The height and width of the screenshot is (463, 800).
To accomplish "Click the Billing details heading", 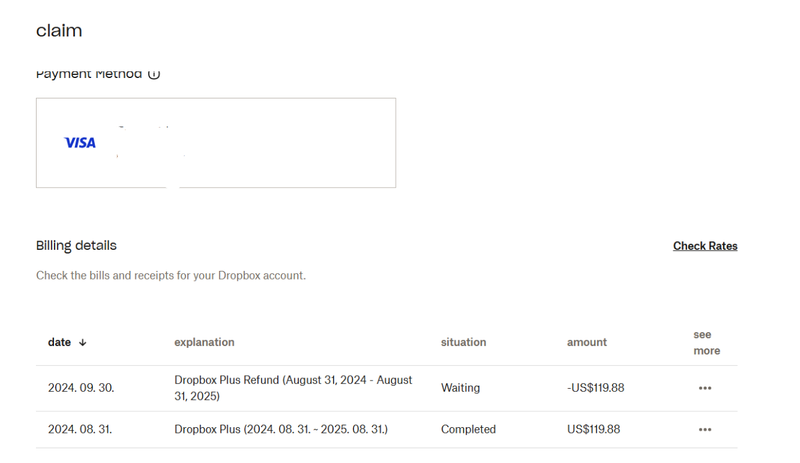I will (76, 246).
